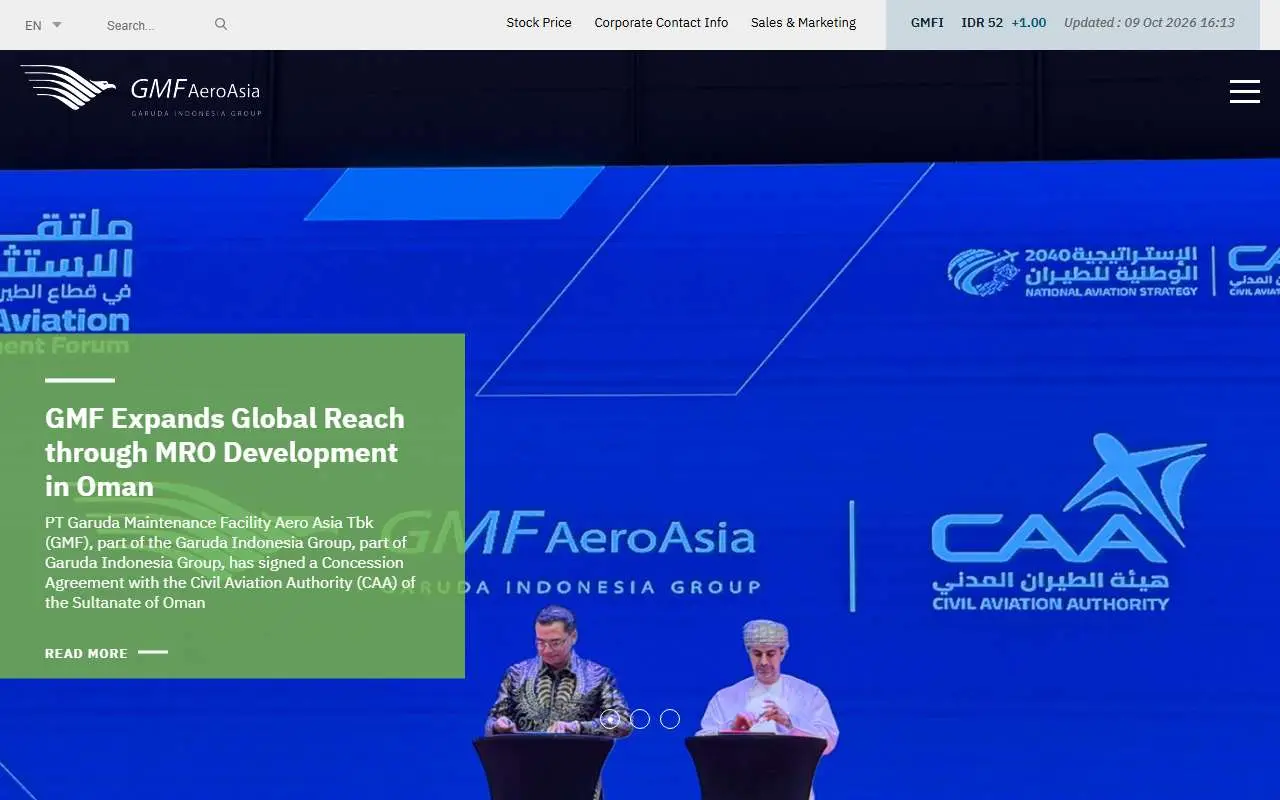Go to homepage via GMF AeroAsia logo
1280x800 pixels.
[140, 90]
